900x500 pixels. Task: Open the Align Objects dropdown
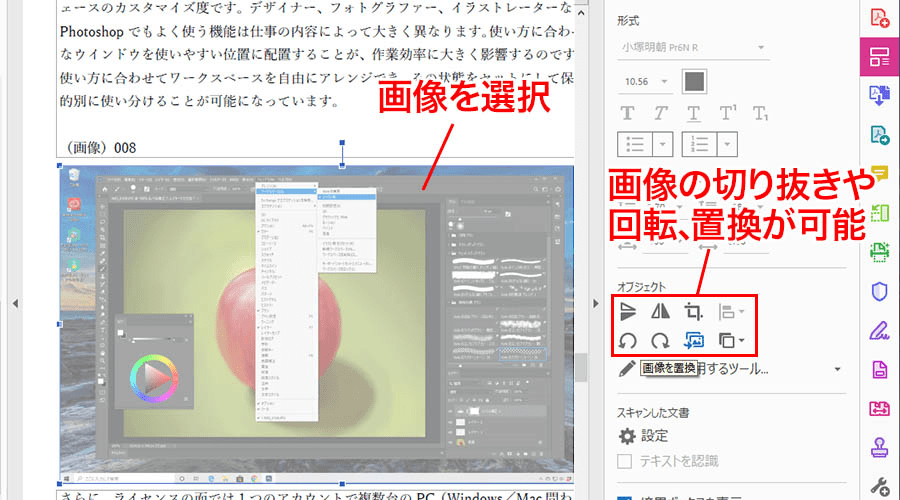(731, 312)
